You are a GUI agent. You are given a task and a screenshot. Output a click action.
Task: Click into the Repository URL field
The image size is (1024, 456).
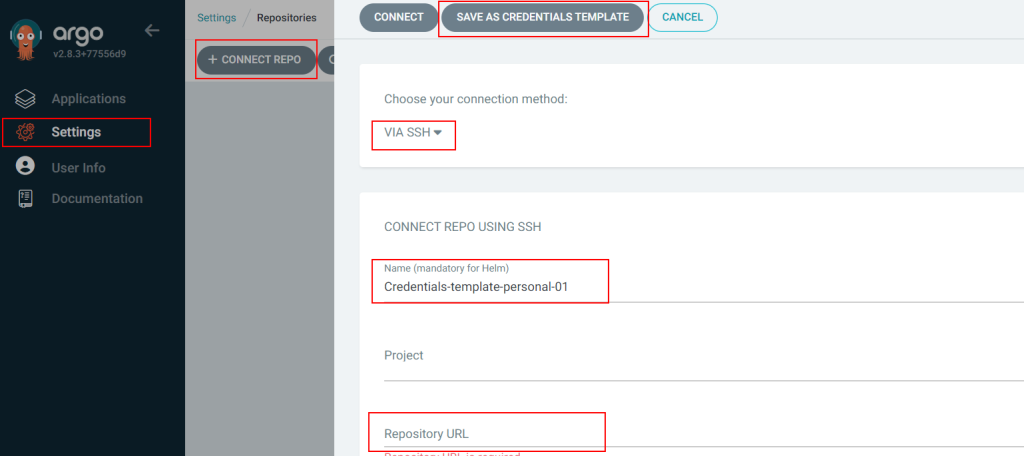(703, 431)
